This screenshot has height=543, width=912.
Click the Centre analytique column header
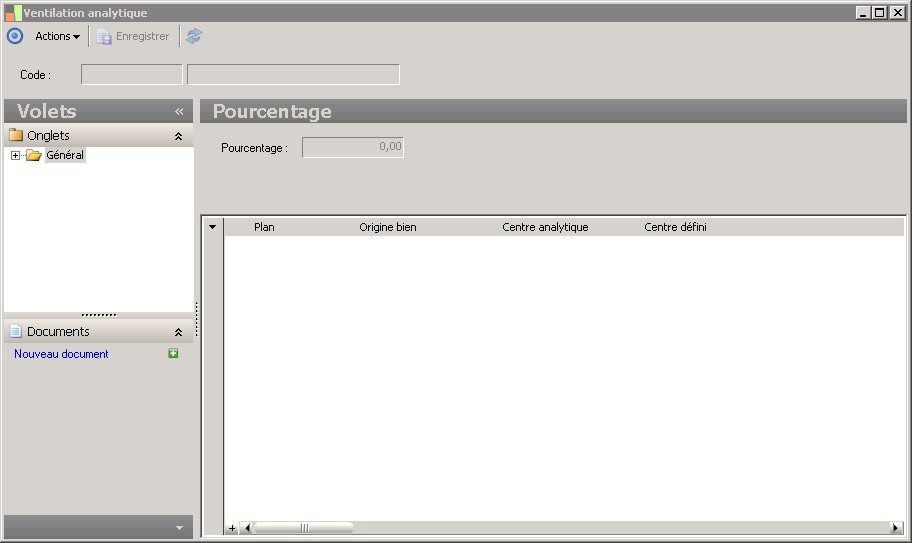pos(545,227)
